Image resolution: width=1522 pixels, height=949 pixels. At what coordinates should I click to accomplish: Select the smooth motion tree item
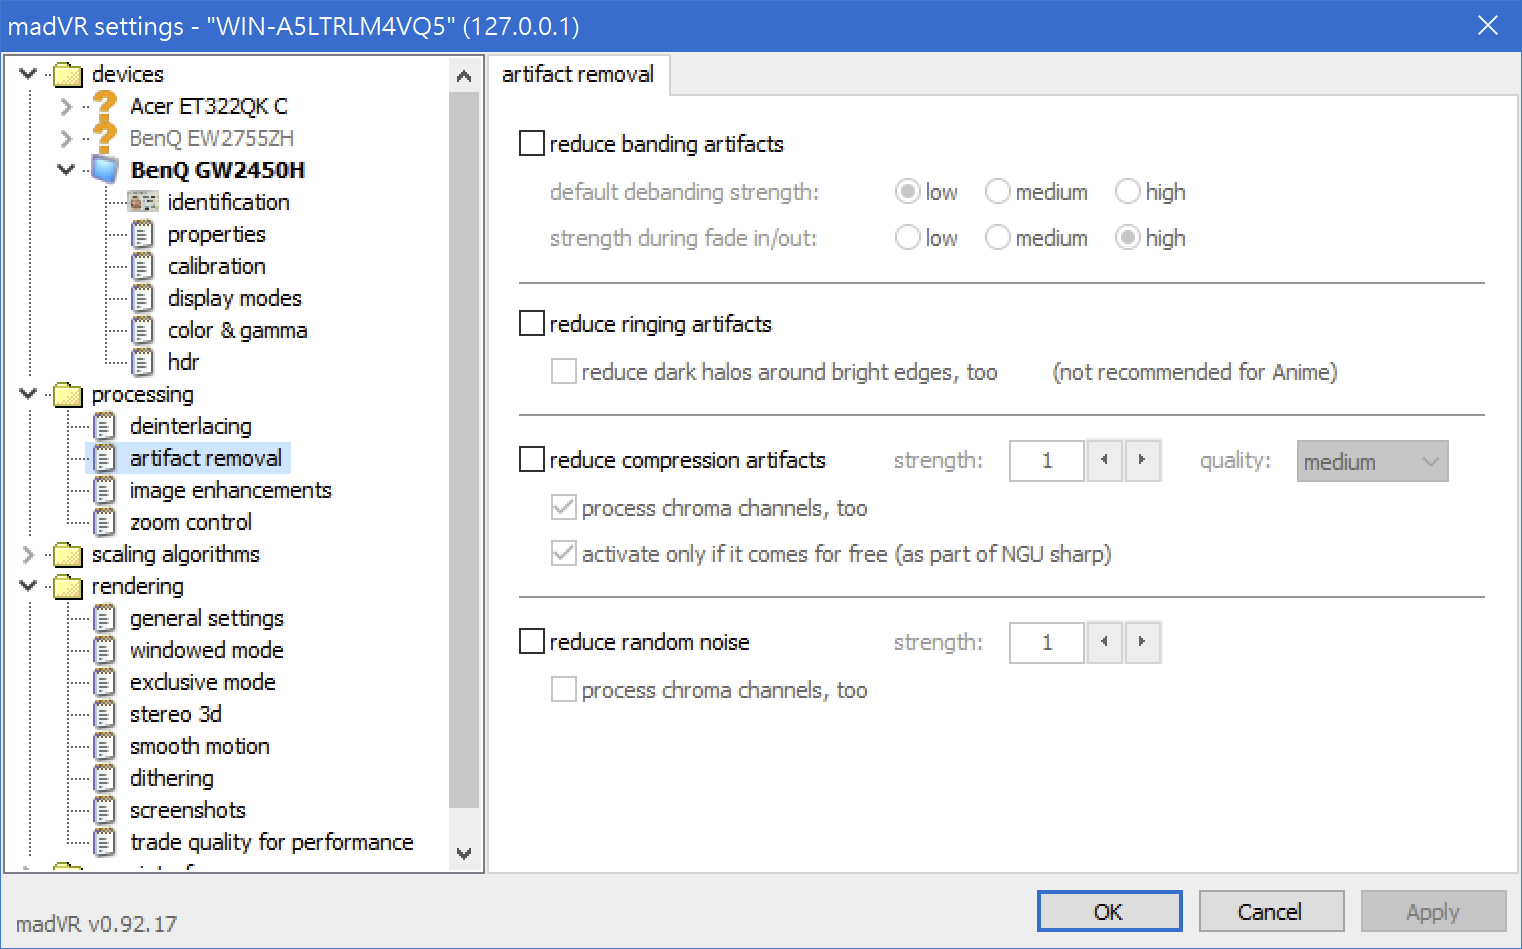tap(199, 746)
